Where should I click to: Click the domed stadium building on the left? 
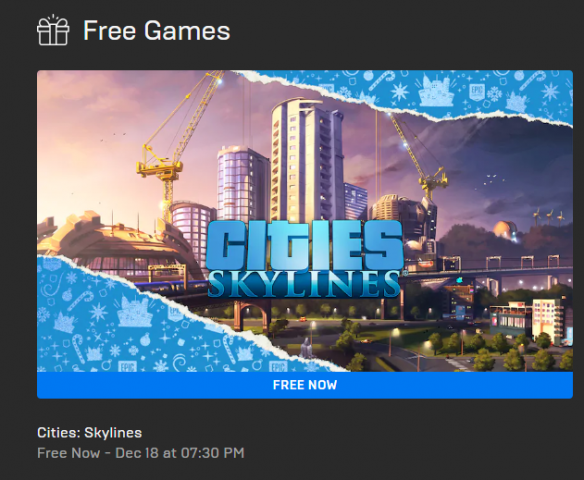click(x=112, y=242)
